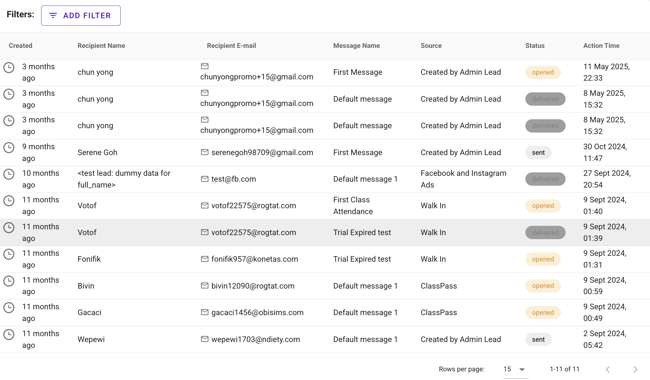Click the envelope icon beside gacaci1456@obisims.com

[x=204, y=312]
